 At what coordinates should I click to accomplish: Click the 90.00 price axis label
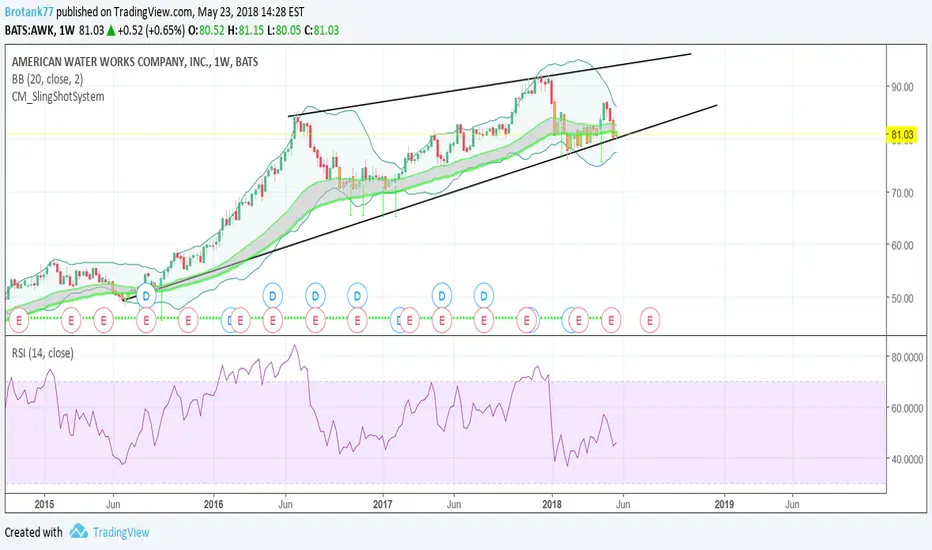pyautogui.click(x=902, y=87)
